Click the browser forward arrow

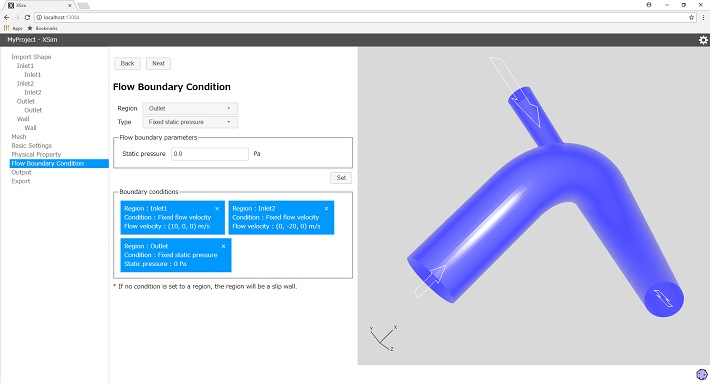(17, 17)
